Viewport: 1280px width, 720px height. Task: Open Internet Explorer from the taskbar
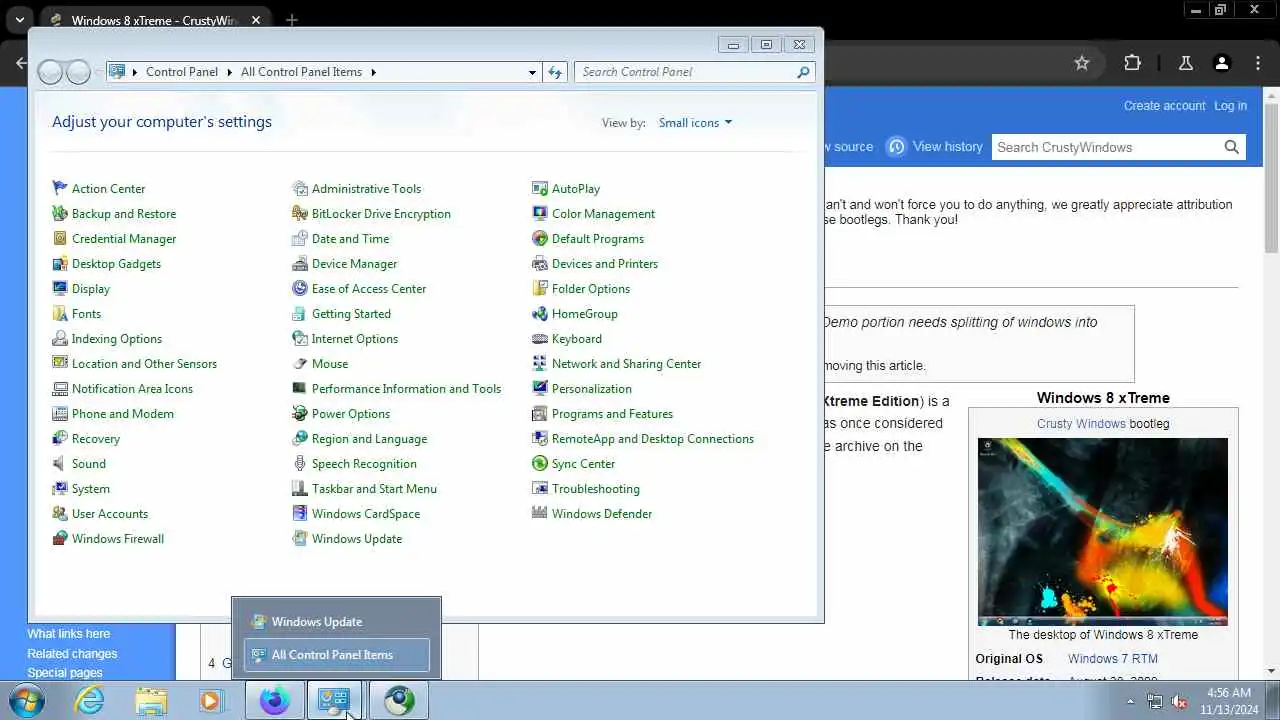coord(90,701)
